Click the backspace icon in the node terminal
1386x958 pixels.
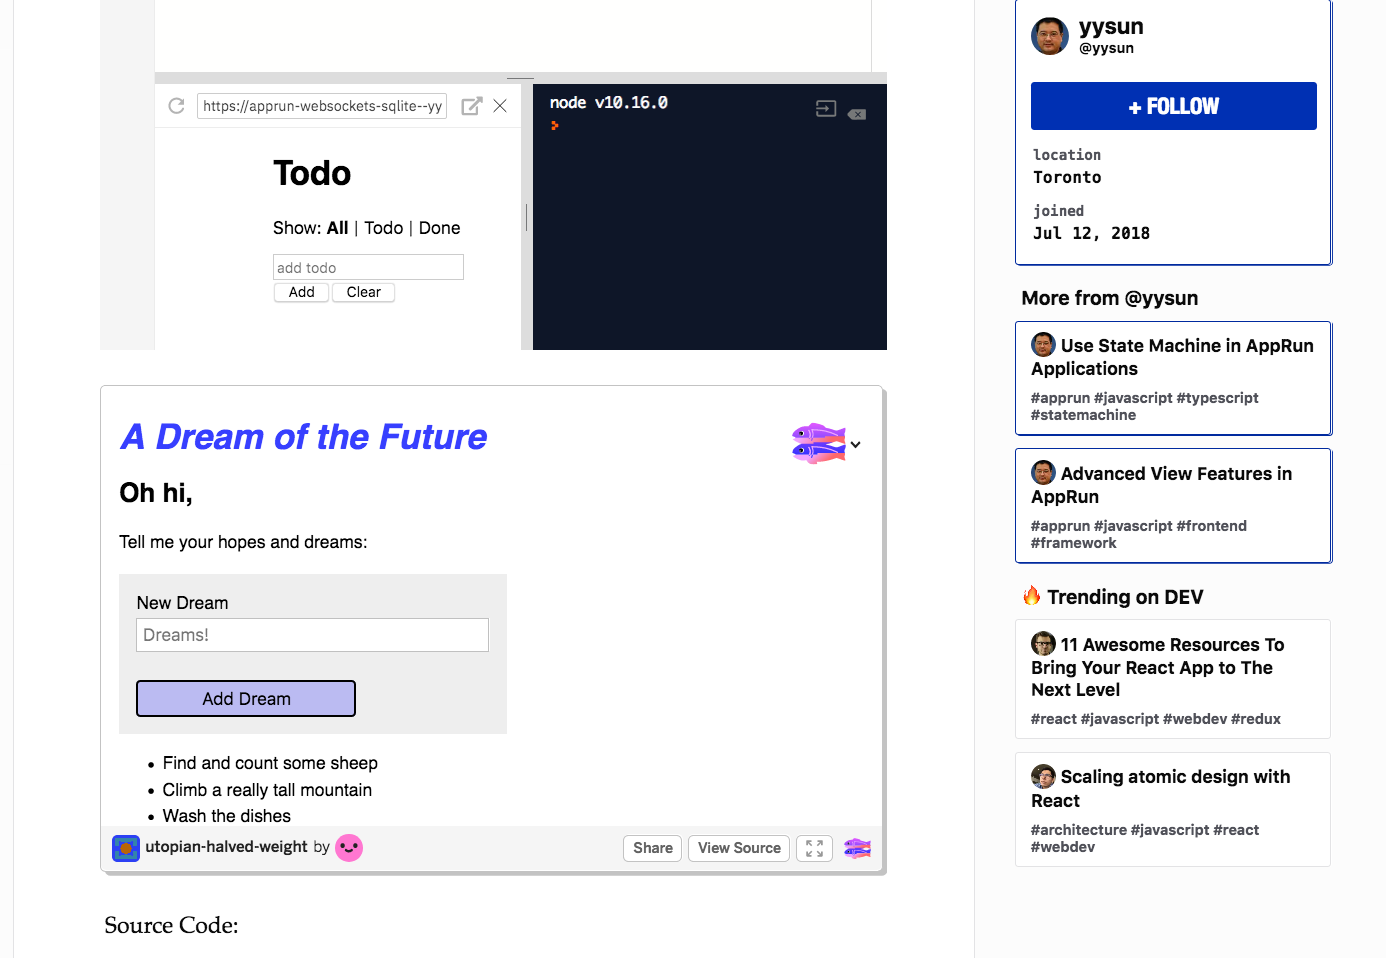point(856,114)
